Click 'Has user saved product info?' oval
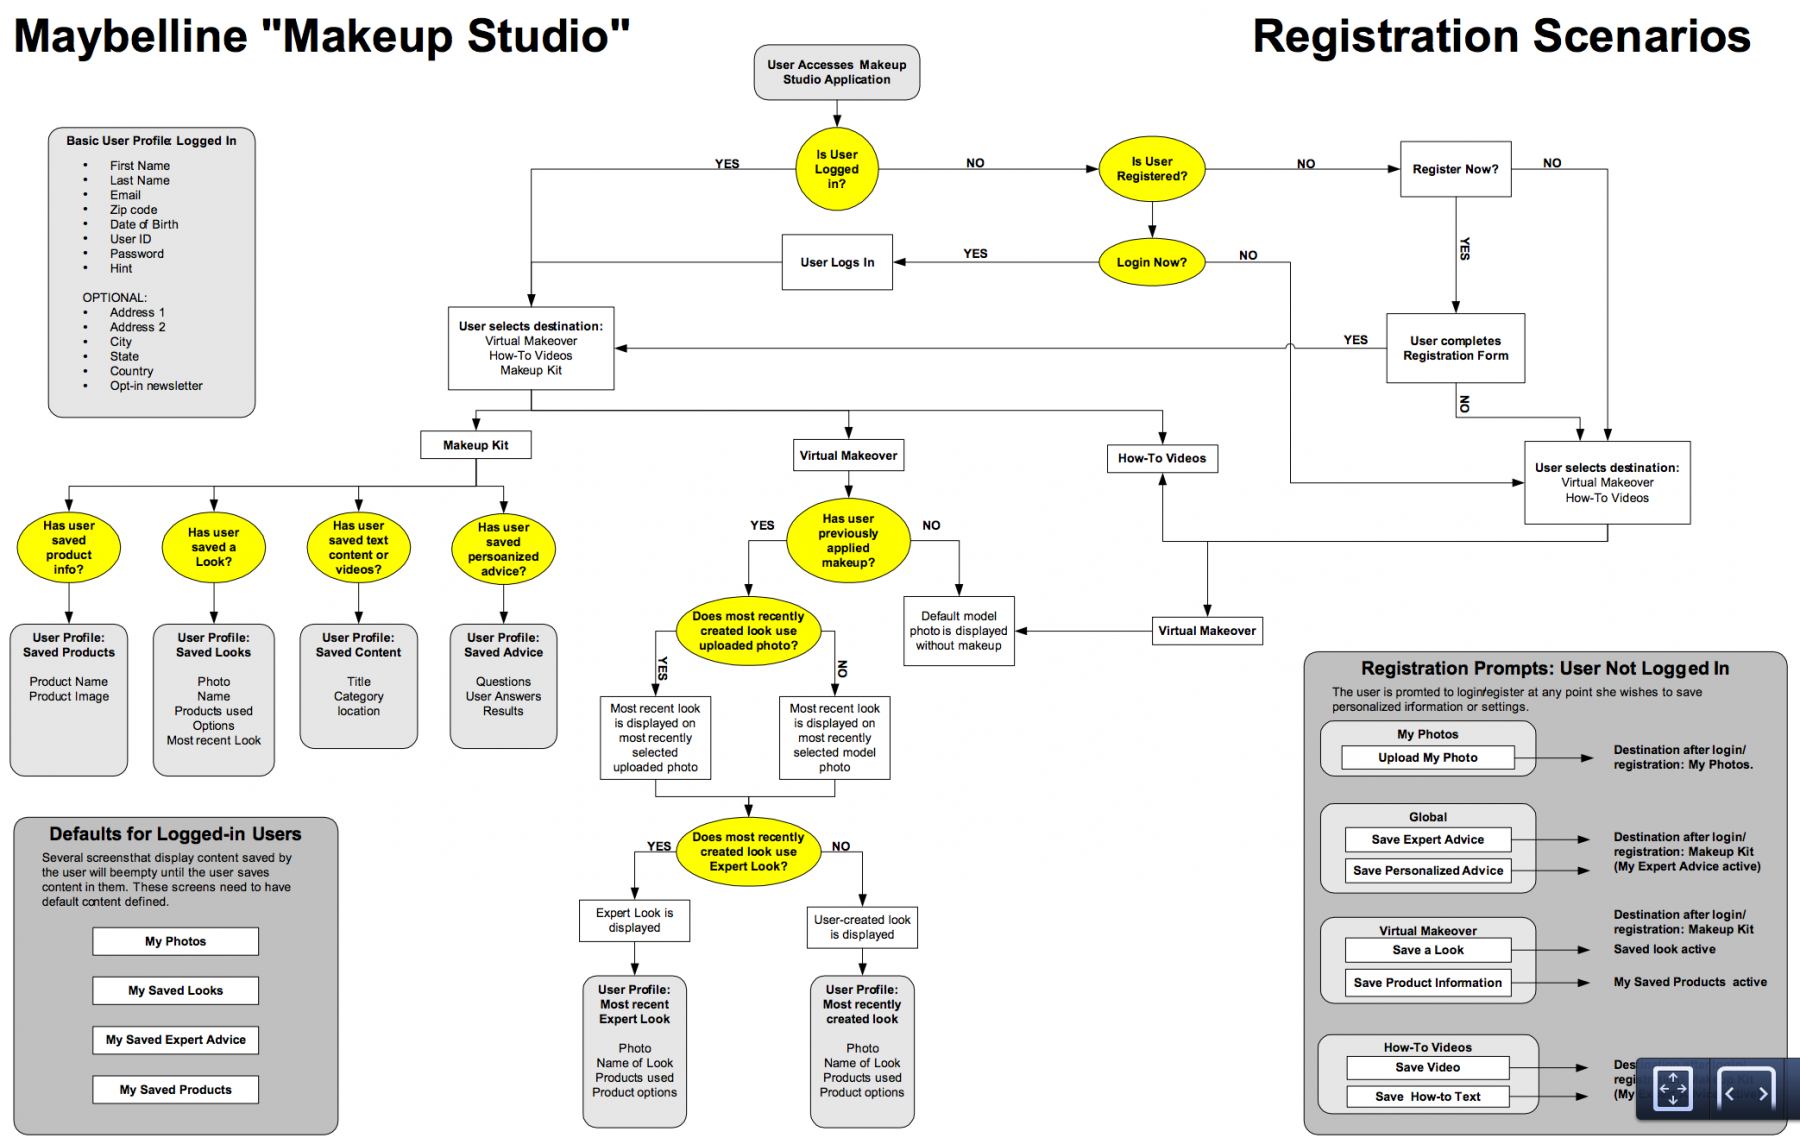 pyautogui.click(x=69, y=547)
